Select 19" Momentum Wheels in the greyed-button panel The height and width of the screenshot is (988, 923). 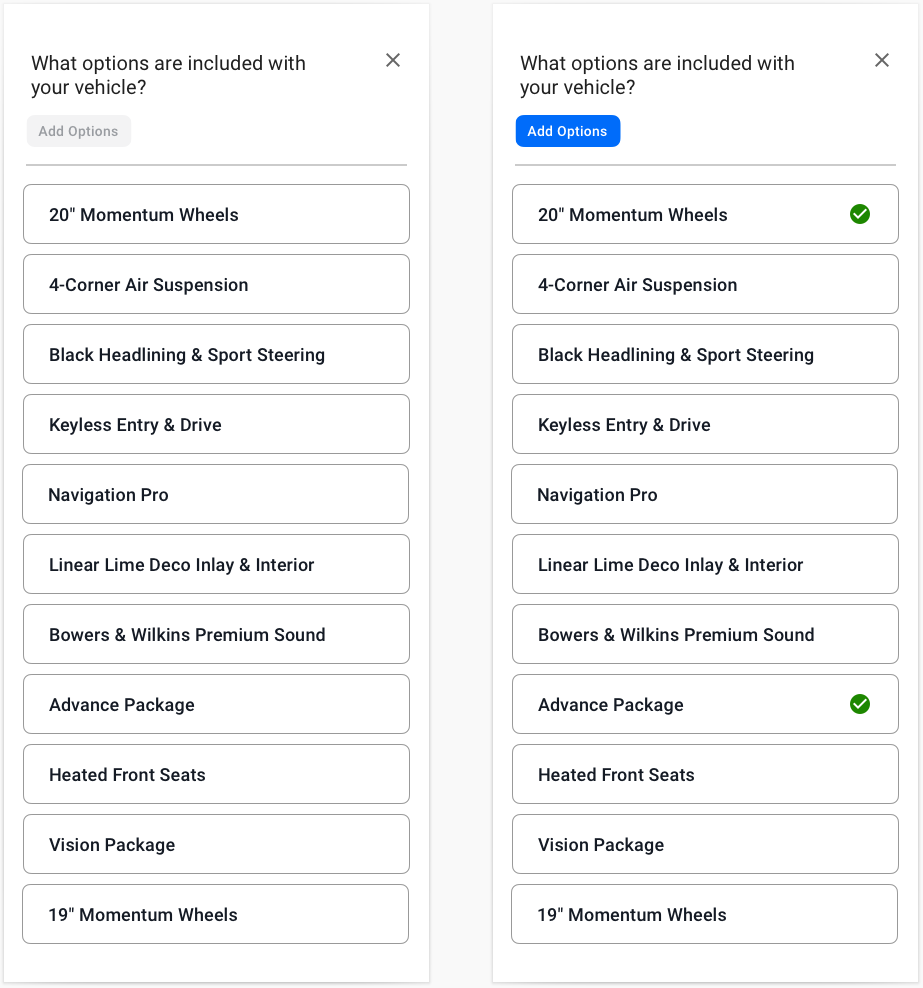click(215, 914)
